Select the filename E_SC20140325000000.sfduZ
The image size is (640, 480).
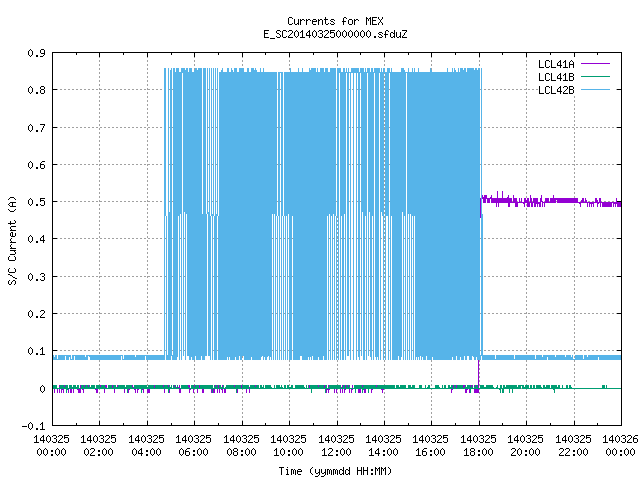pyautogui.click(x=335, y=34)
